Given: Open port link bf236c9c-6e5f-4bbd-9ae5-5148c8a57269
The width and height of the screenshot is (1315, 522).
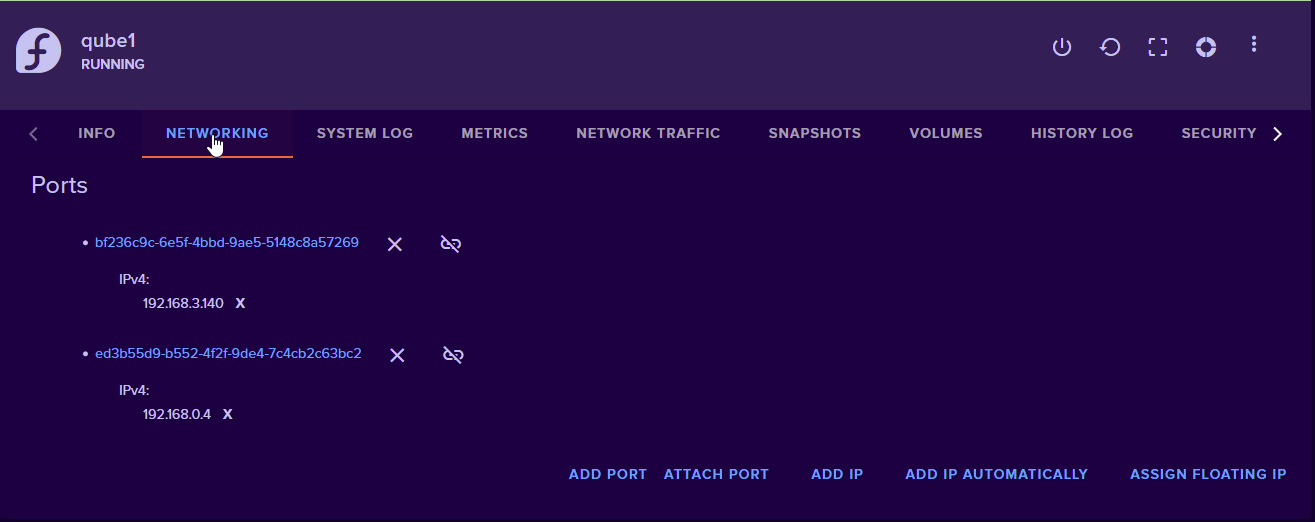Looking at the screenshot, I should point(227,243).
